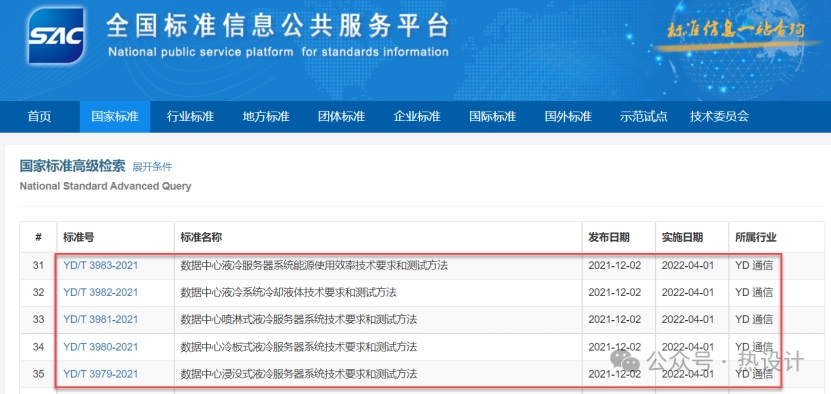Select title 数据中心冷板式液冷服务器系统技术要求和测试方法
831x394 pixels.
click(298, 347)
